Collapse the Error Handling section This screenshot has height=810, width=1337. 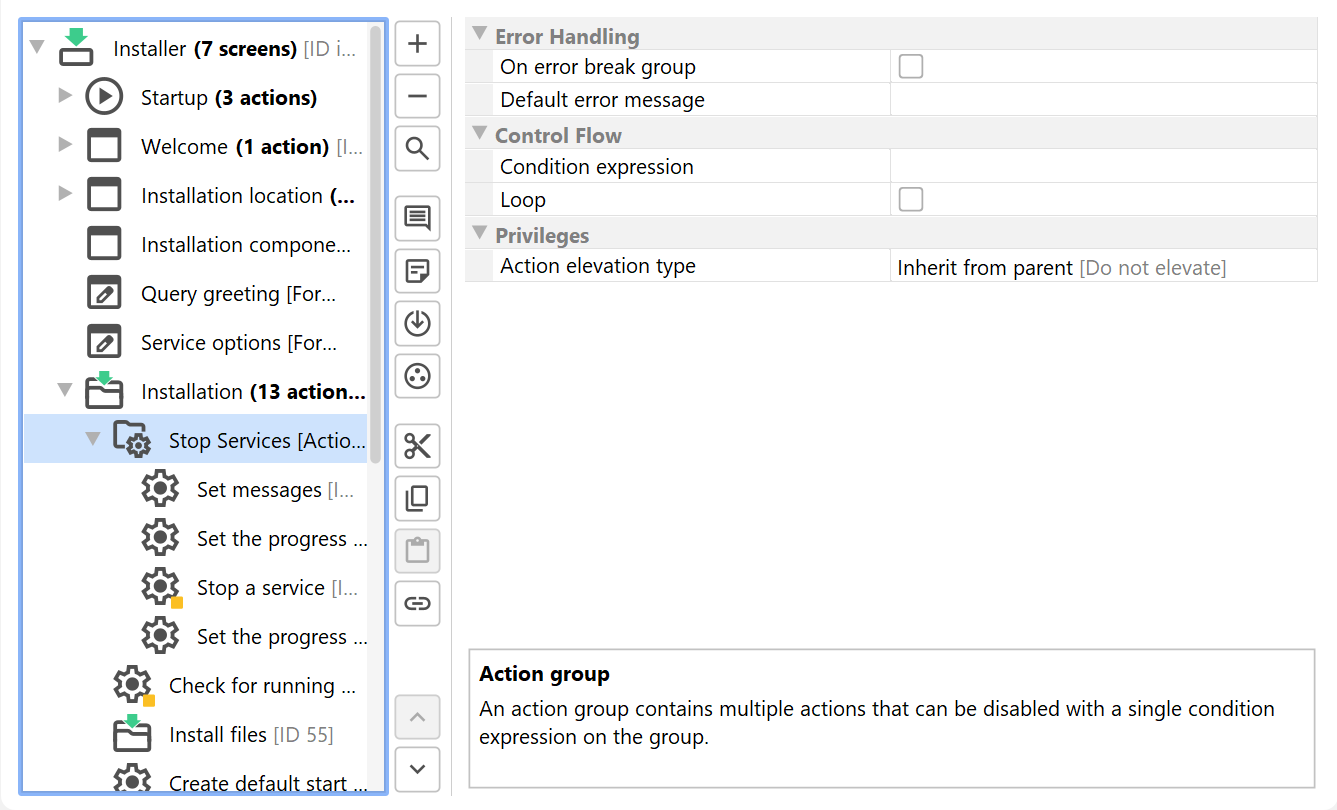tap(479, 36)
